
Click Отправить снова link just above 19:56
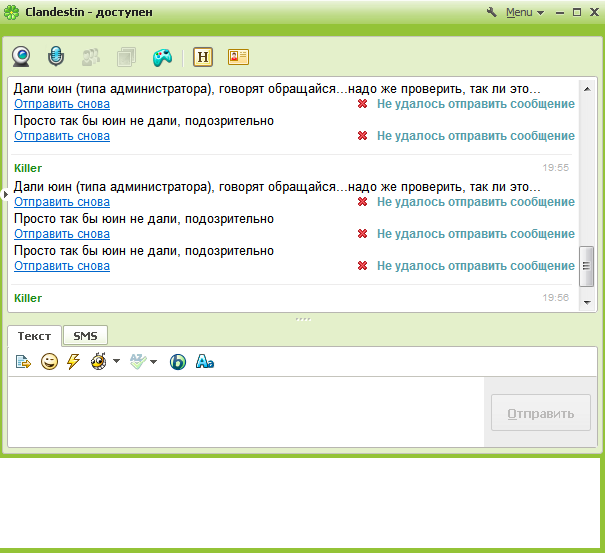[x=62, y=266]
